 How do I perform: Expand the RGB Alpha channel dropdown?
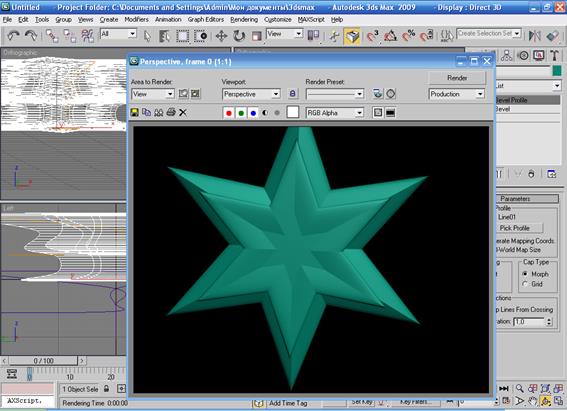334,113
